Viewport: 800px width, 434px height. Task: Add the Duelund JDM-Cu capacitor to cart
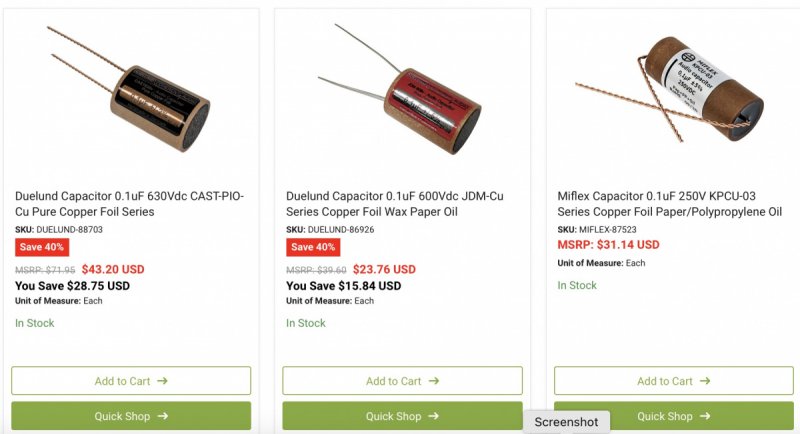point(402,381)
